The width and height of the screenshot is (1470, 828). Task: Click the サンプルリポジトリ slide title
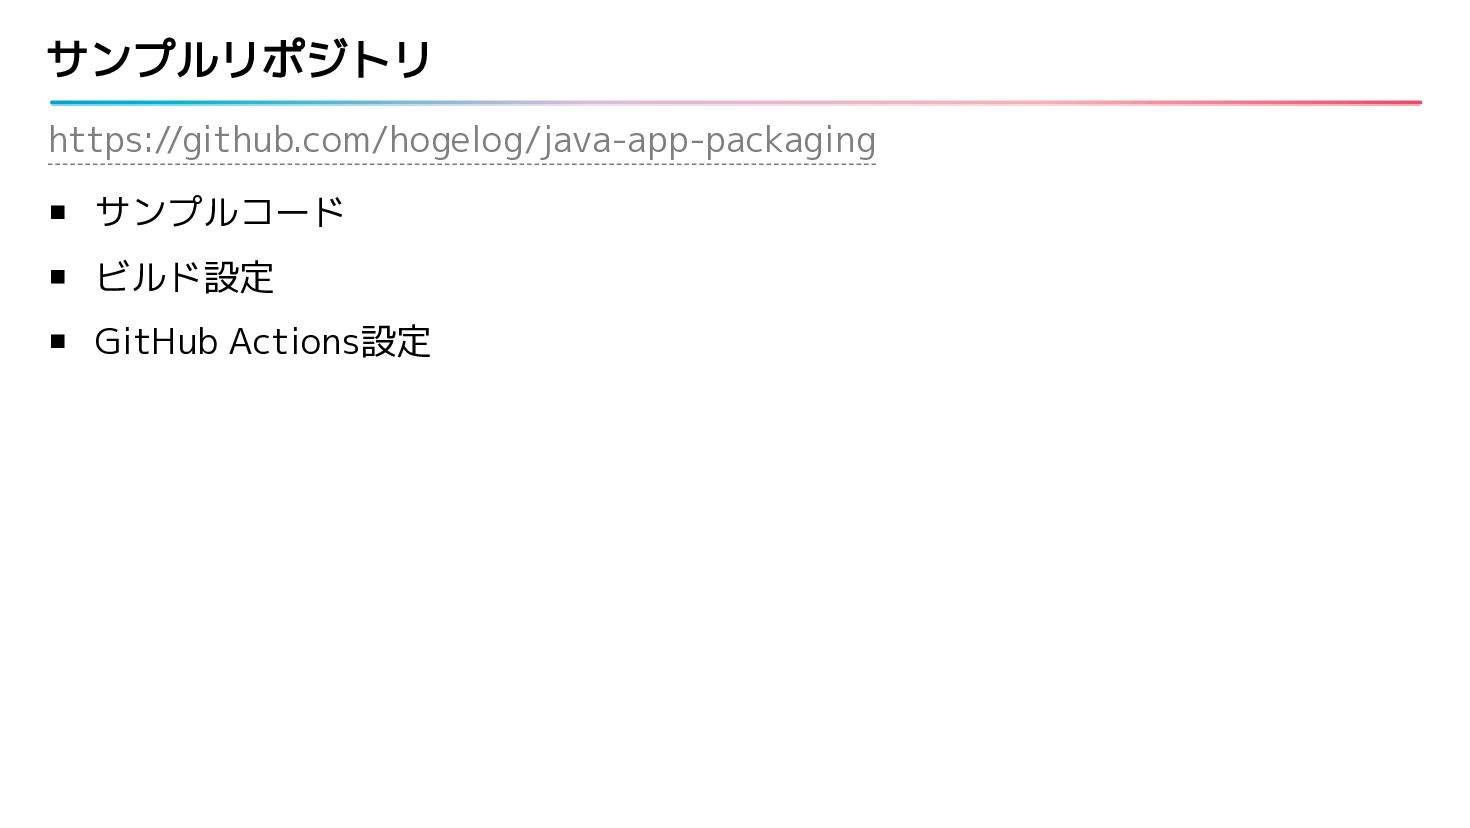pyautogui.click(x=239, y=59)
